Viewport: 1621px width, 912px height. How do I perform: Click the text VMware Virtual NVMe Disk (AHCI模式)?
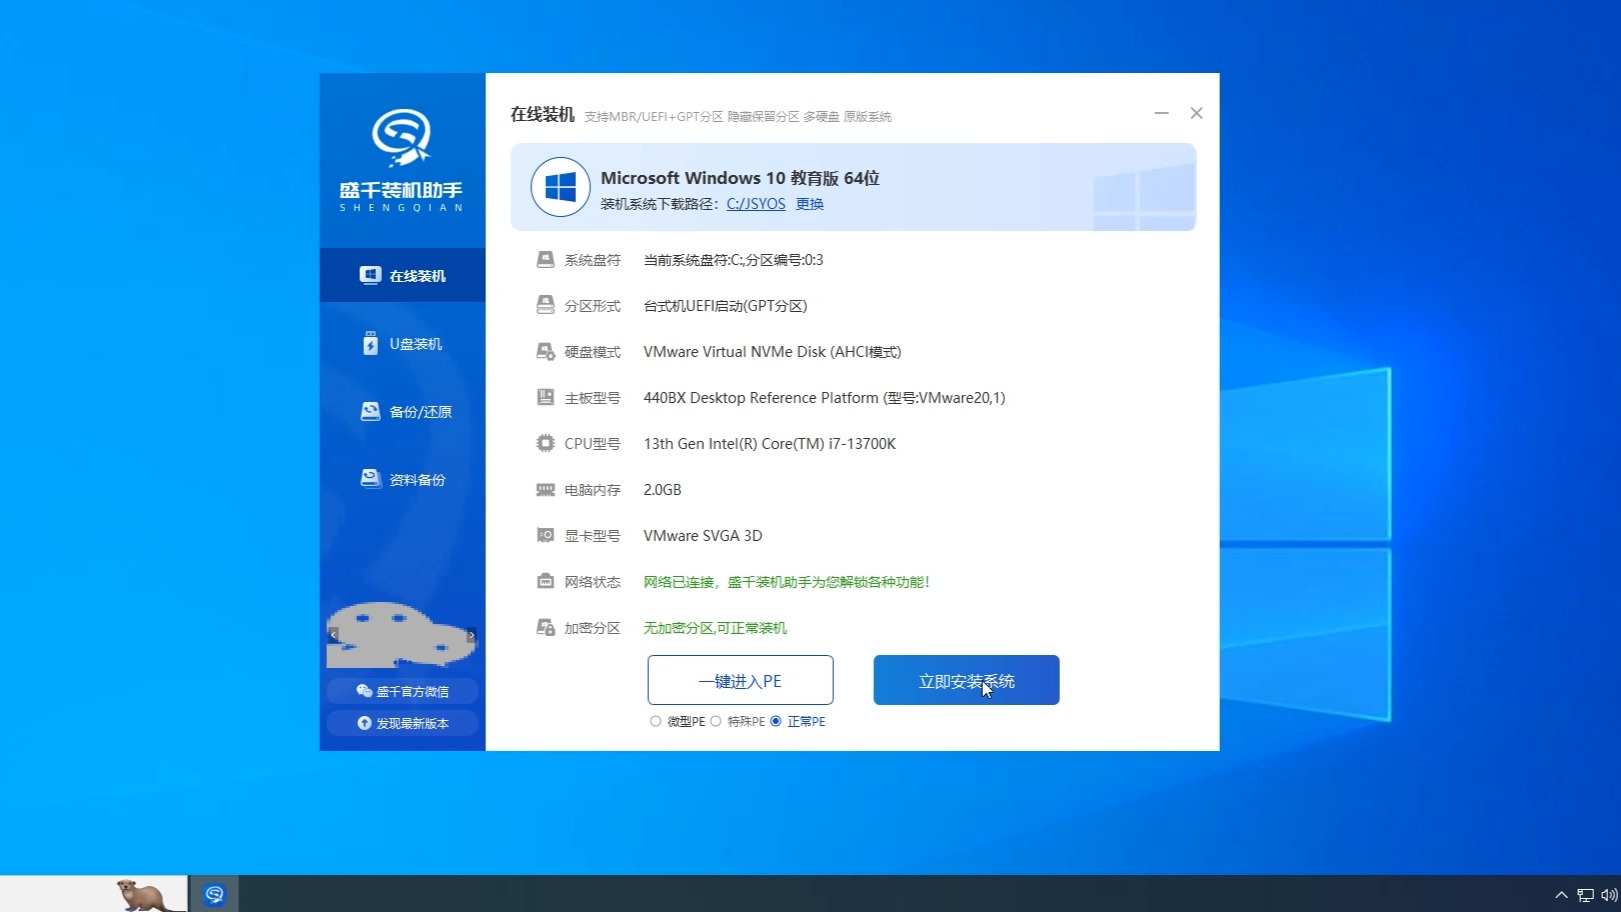click(772, 352)
